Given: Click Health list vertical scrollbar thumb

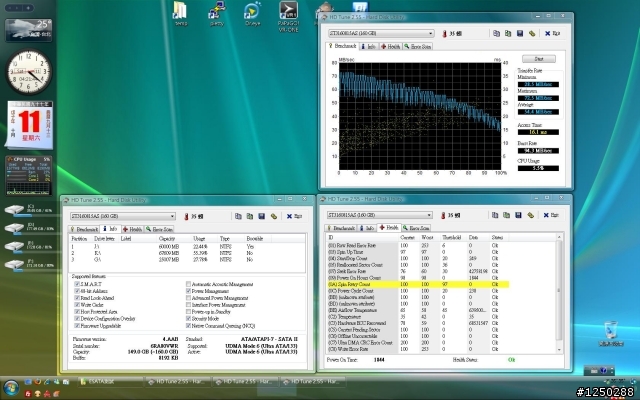Looking at the screenshot, I should click(x=559, y=290).
